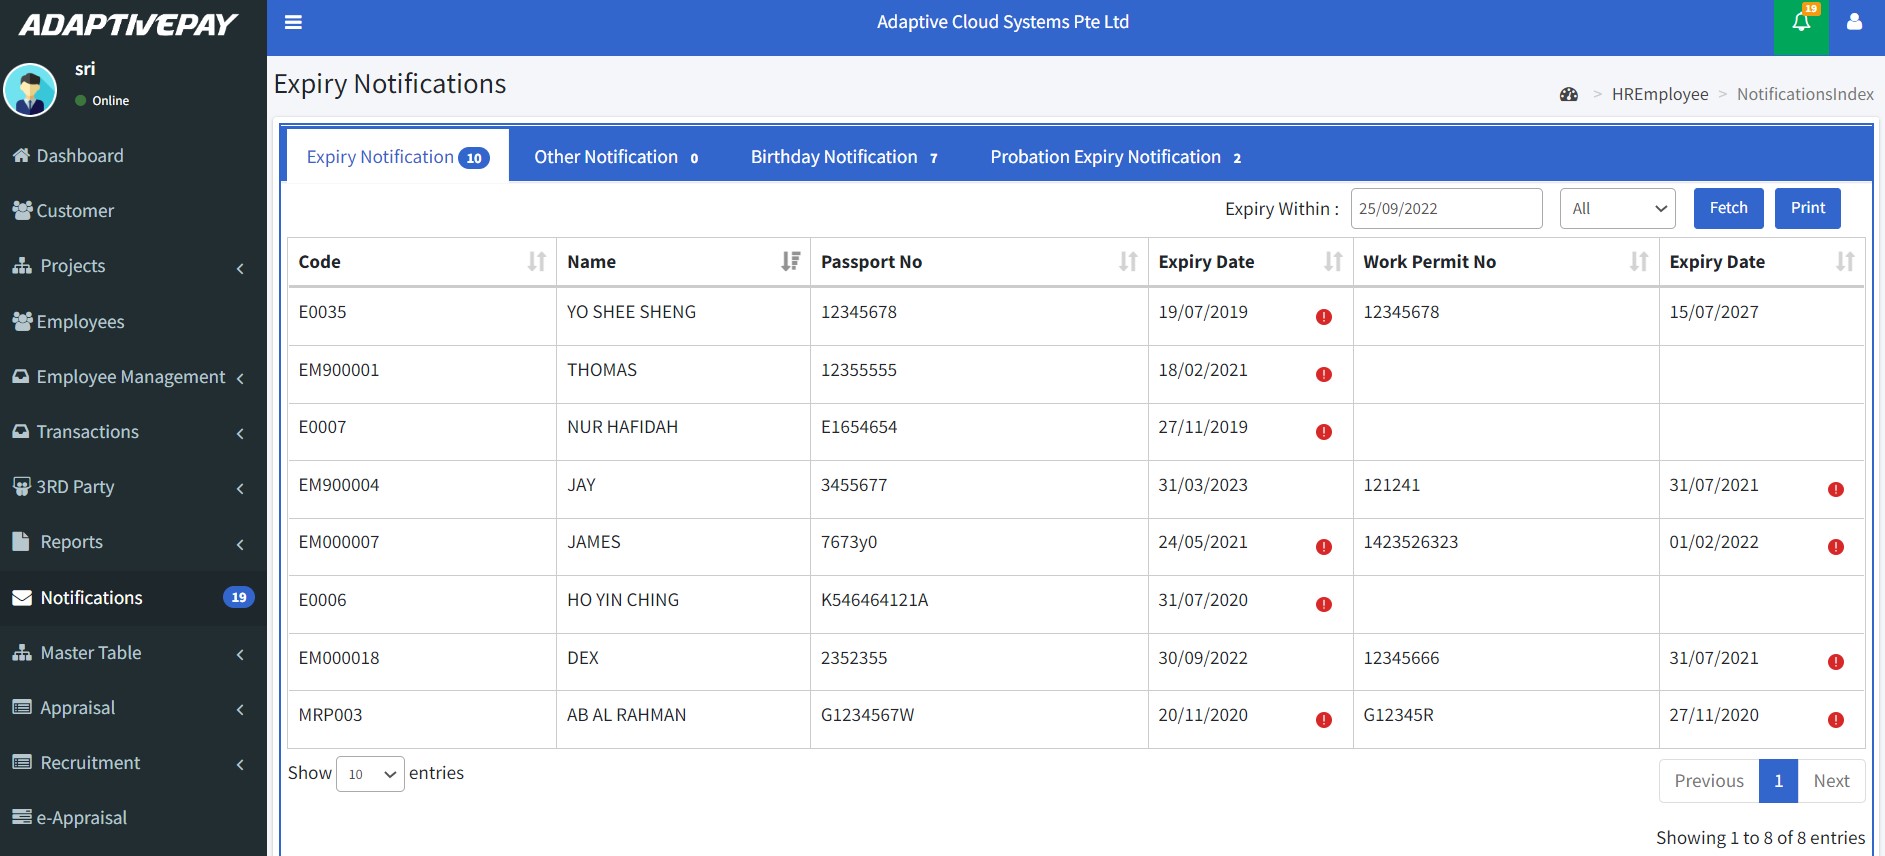Click the work permit alert icon for JAY
Screen dimensions: 1885x856
pos(1836,489)
